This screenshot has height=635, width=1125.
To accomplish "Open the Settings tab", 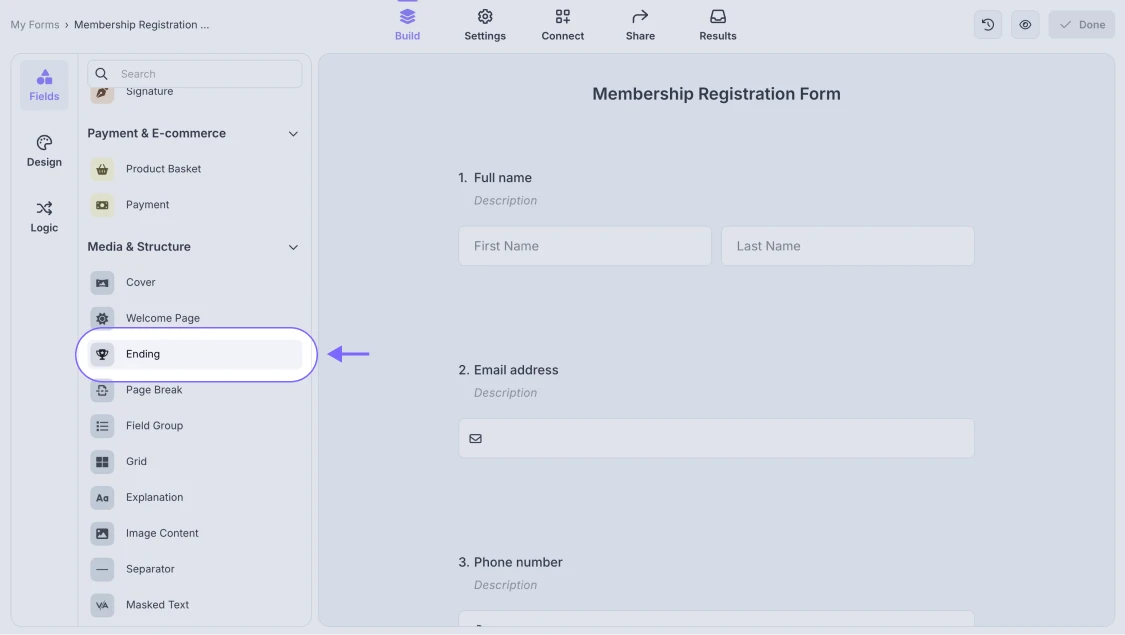I will [485, 25].
